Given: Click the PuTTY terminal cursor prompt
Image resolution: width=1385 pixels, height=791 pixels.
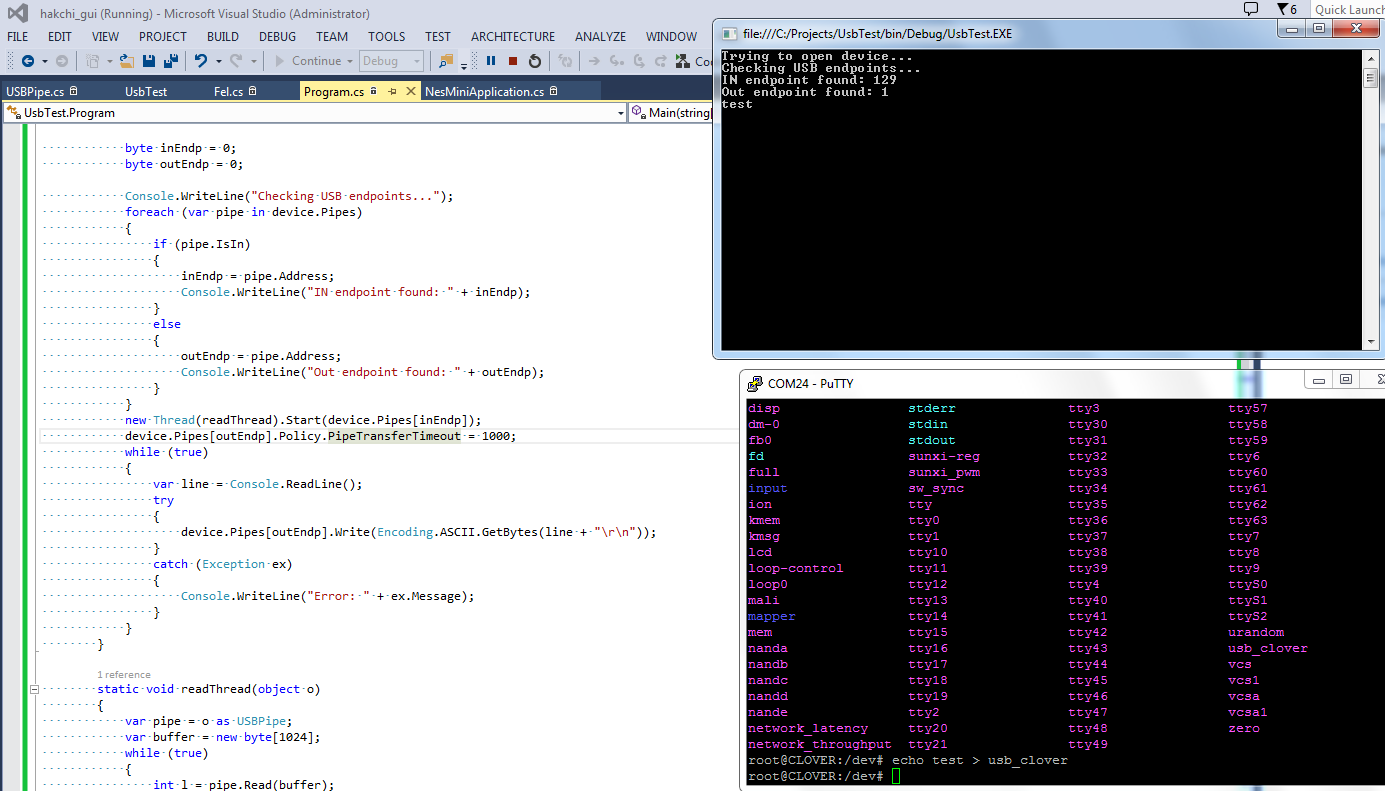Looking at the screenshot, I should tap(896, 776).
